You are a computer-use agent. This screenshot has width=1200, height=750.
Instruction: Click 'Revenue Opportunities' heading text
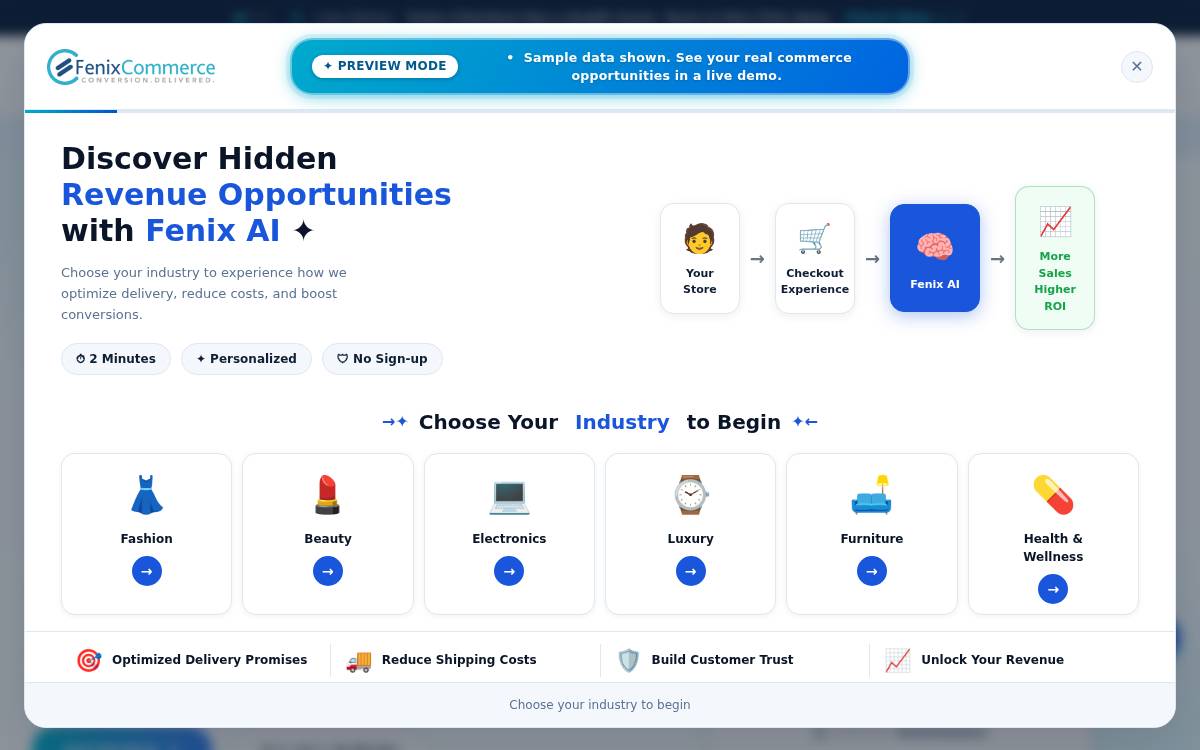coord(256,194)
